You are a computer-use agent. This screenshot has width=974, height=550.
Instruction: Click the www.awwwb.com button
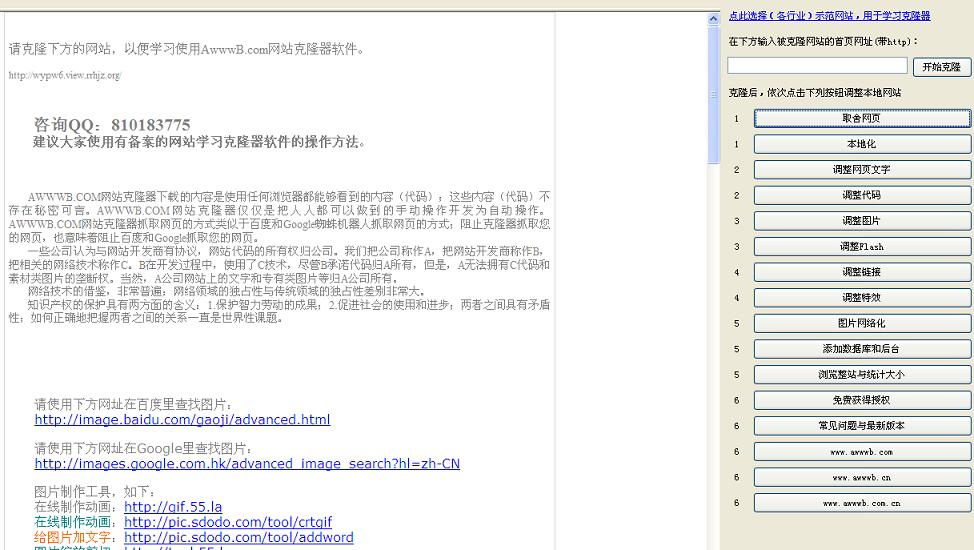[x=861, y=452]
